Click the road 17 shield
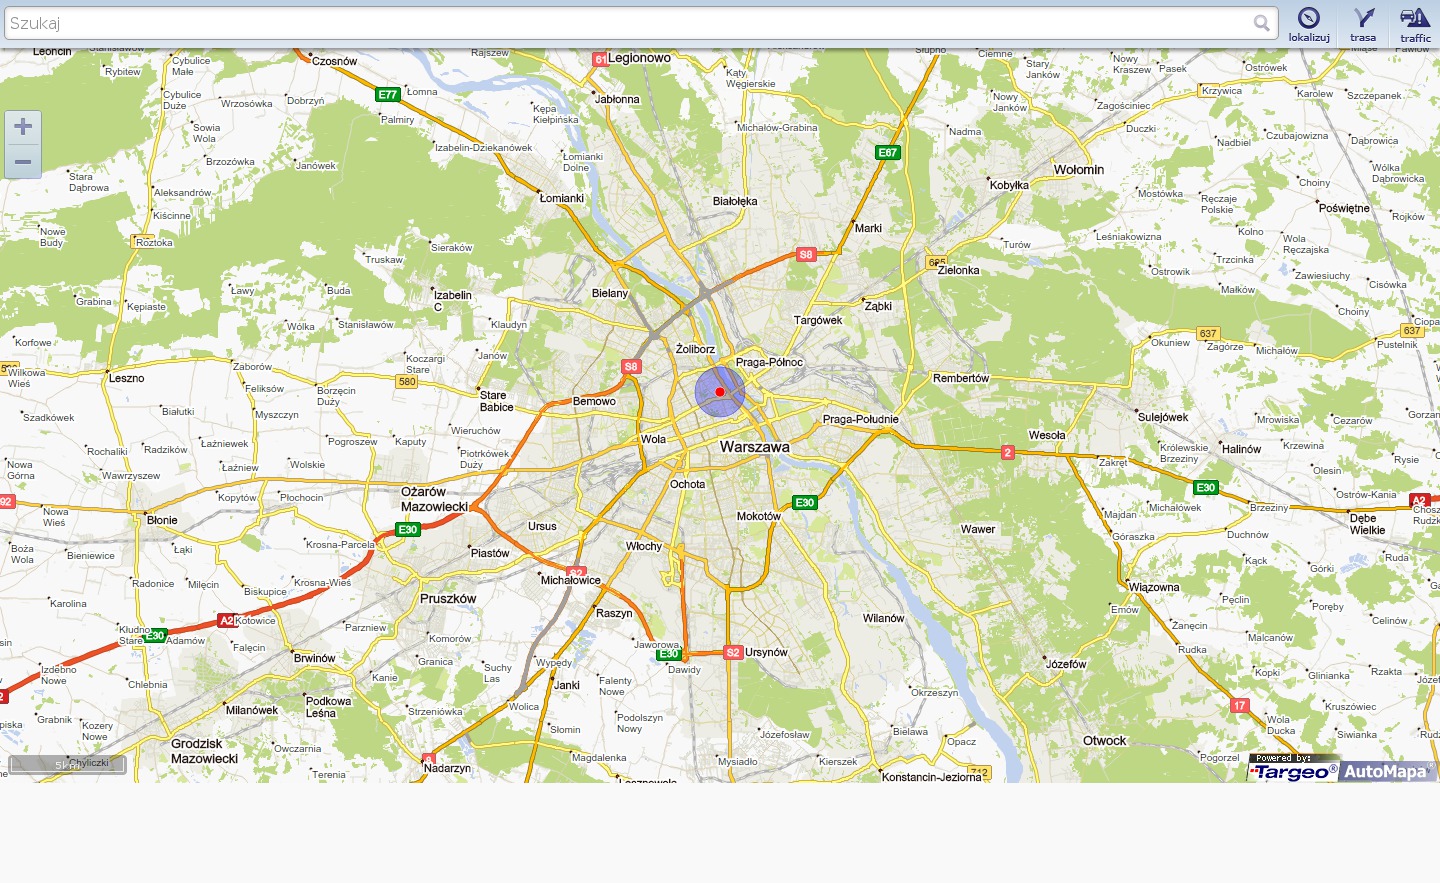Viewport: 1440px width, 883px height. [x=1240, y=705]
